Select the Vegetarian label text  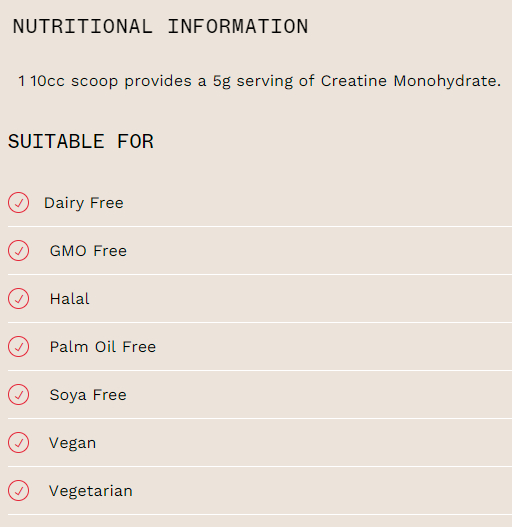coord(91,491)
